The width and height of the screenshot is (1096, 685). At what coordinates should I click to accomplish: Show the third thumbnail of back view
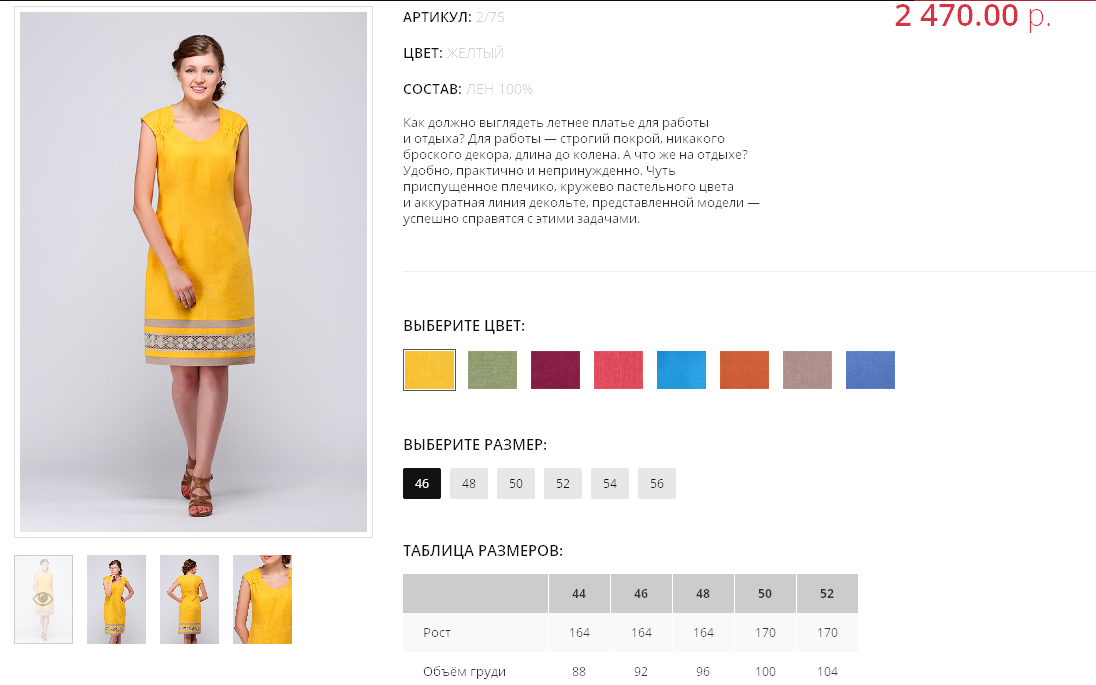[x=189, y=599]
